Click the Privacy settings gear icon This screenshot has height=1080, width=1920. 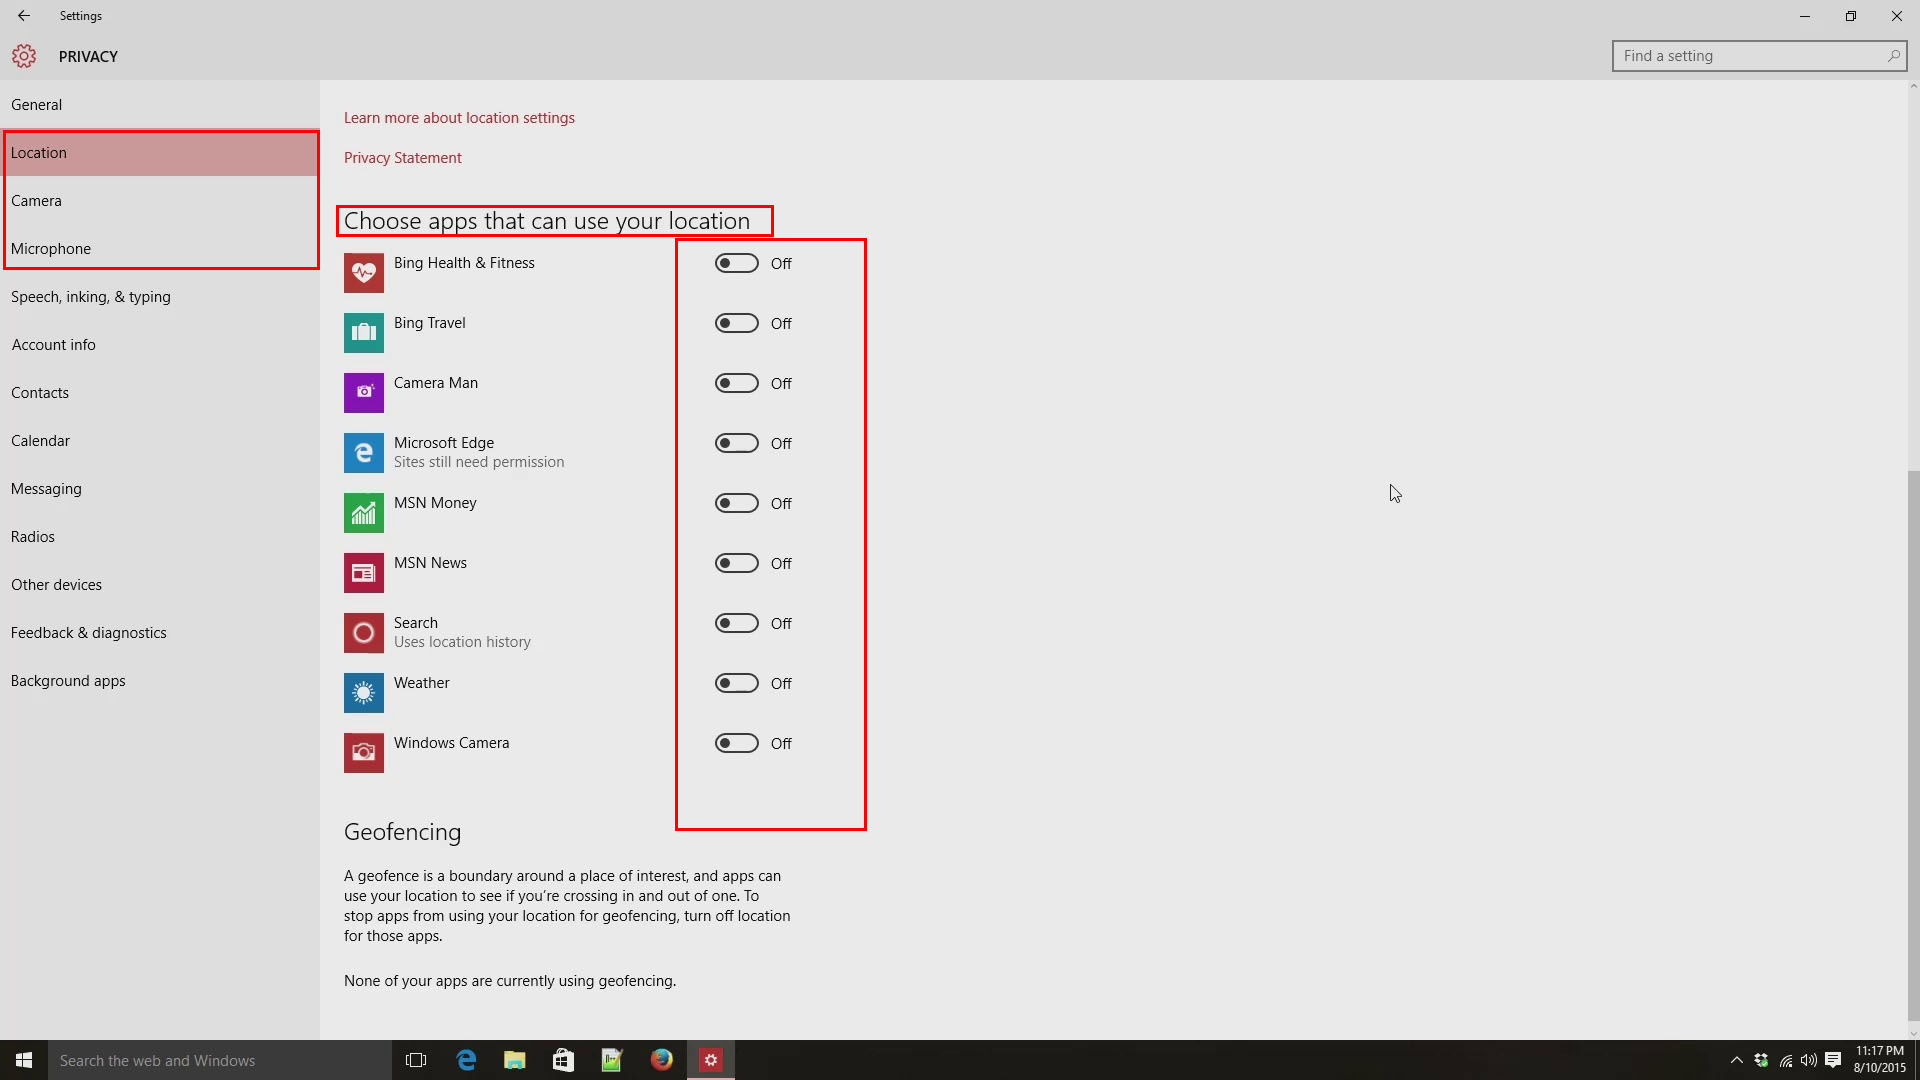(x=24, y=56)
